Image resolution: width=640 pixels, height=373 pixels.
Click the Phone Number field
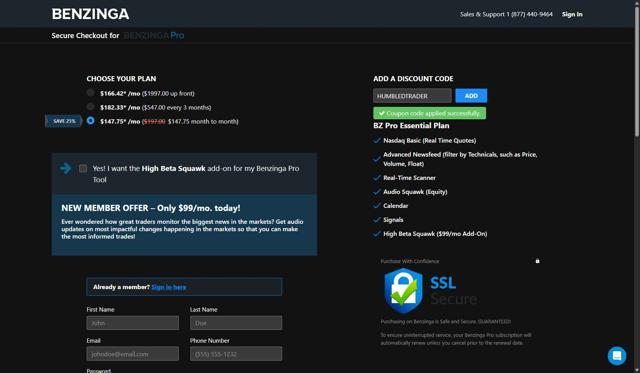click(236, 354)
